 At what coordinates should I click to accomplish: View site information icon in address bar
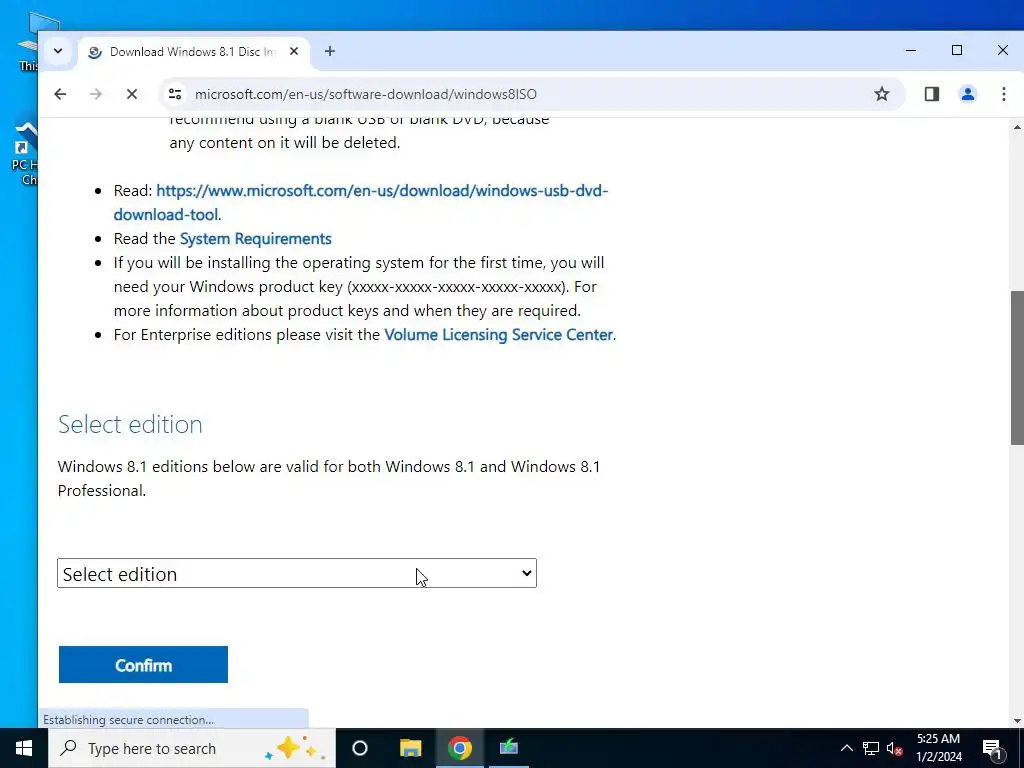click(x=175, y=94)
